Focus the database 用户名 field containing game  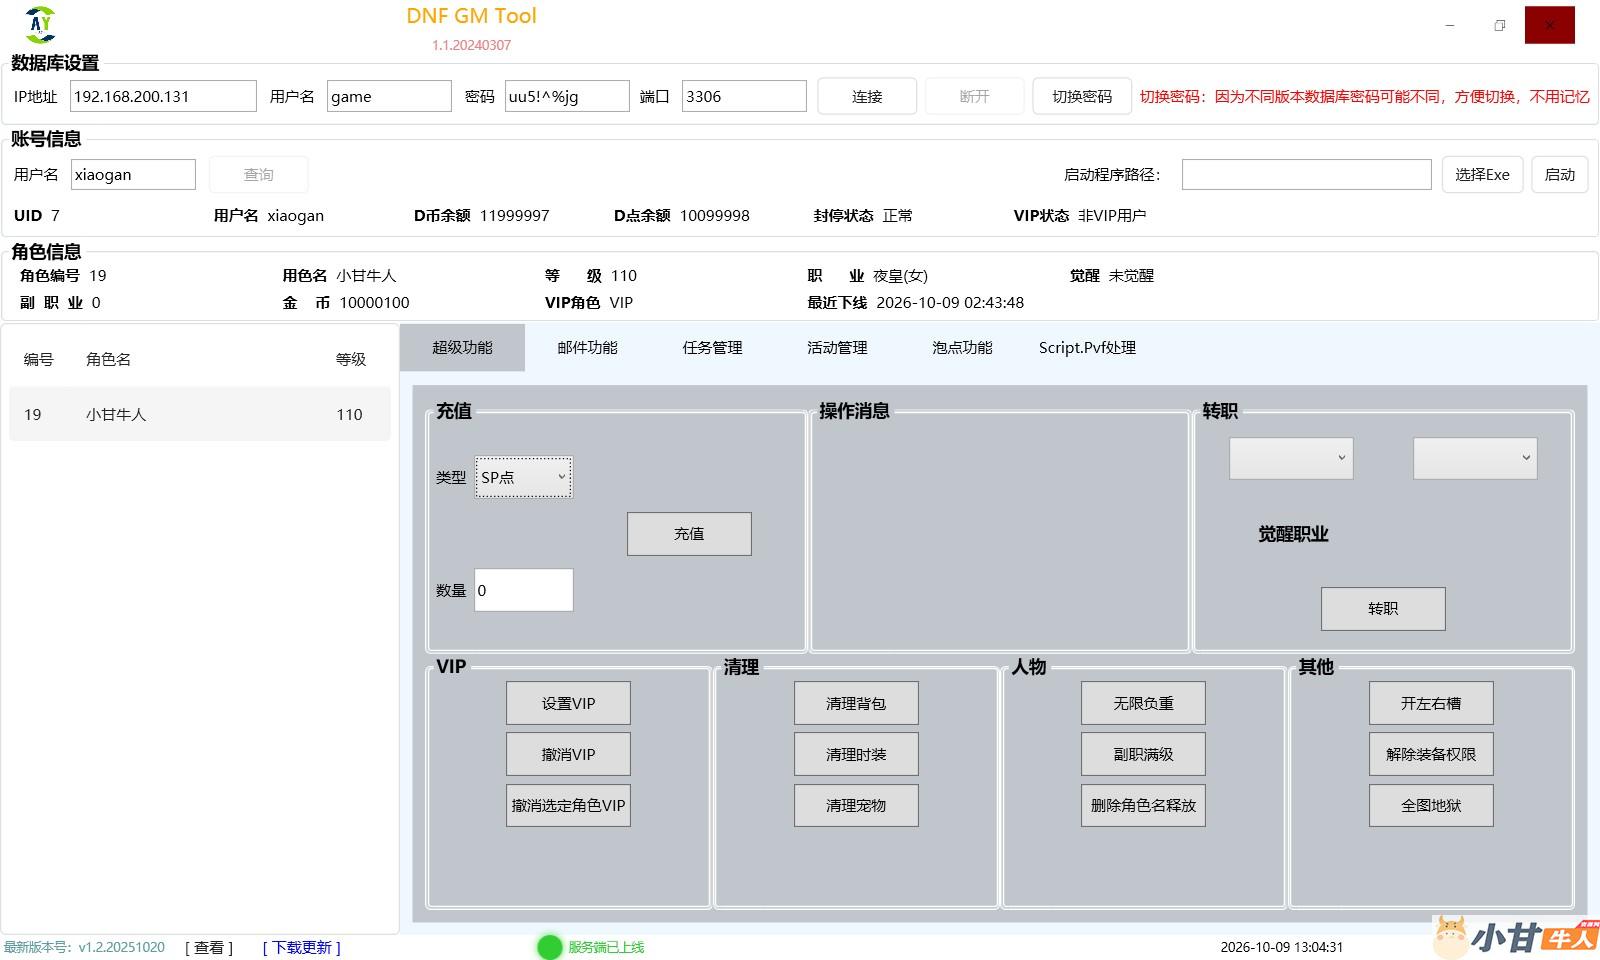[x=389, y=96]
